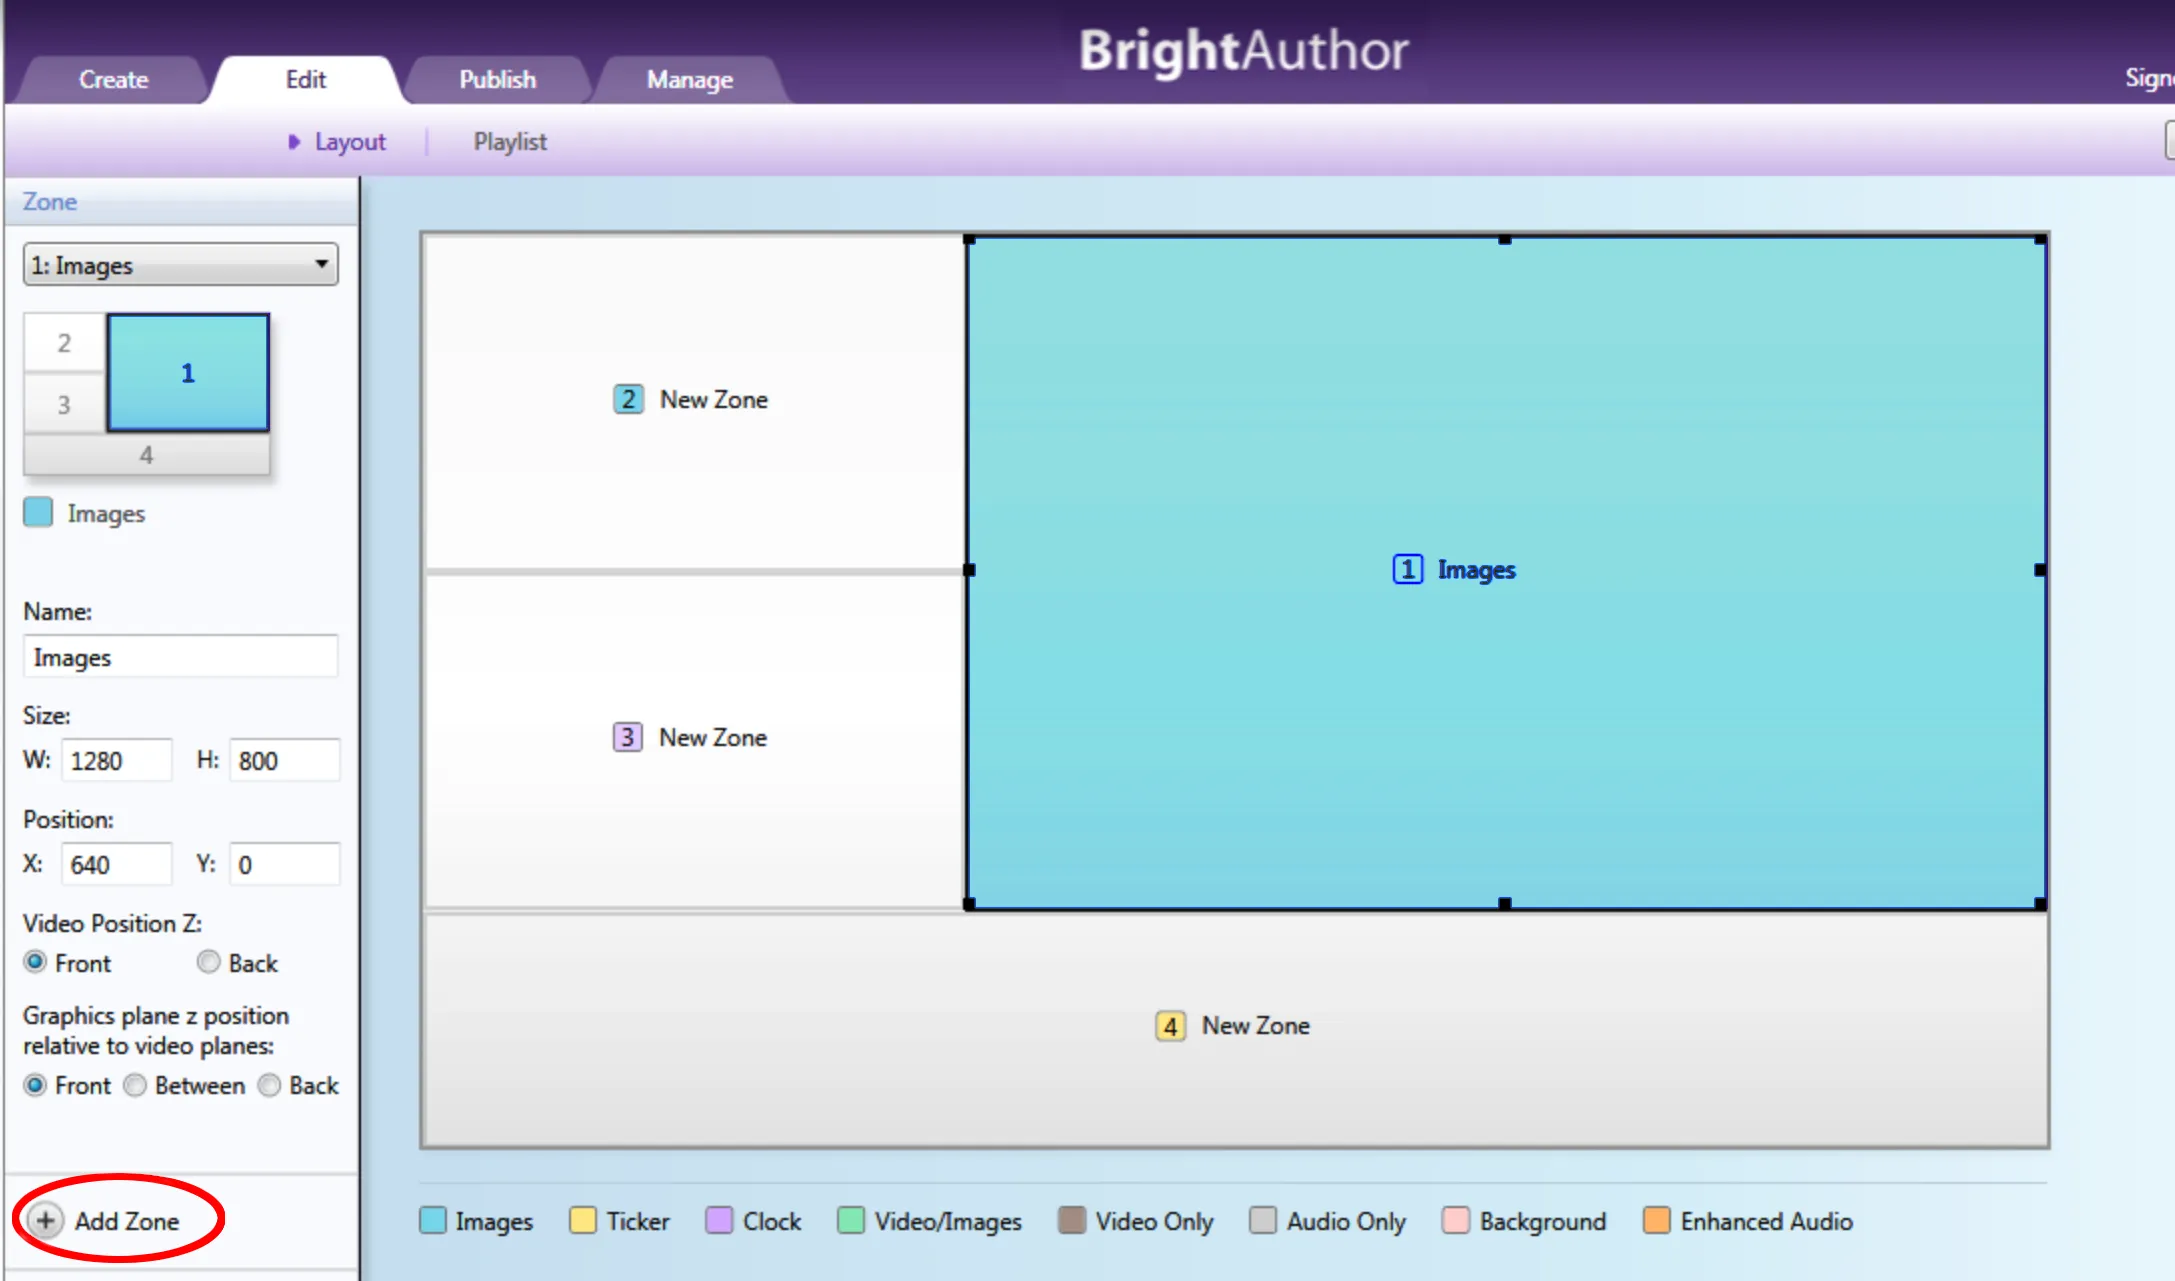The height and width of the screenshot is (1281, 2175).
Task: Select zone 3 in the layout thumbnail
Action: (x=64, y=404)
